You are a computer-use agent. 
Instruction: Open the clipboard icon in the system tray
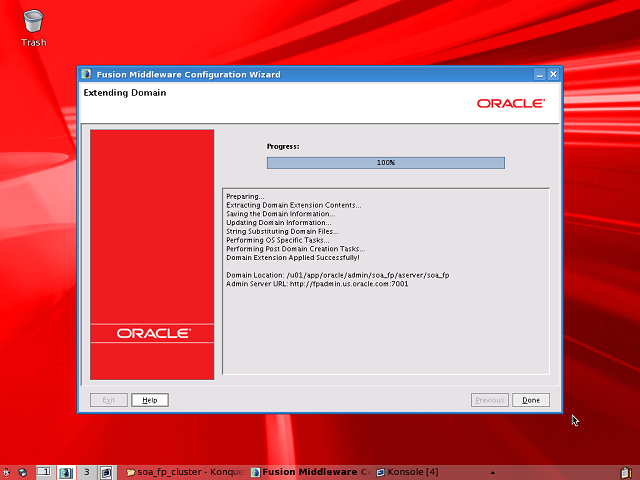[626, 473]
